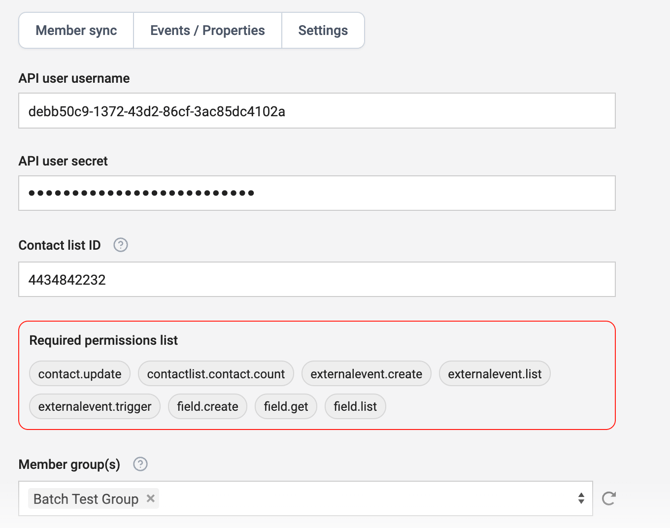Click help icon next to Contact list ID
The image size is (670, 528).
pos(121,245)
